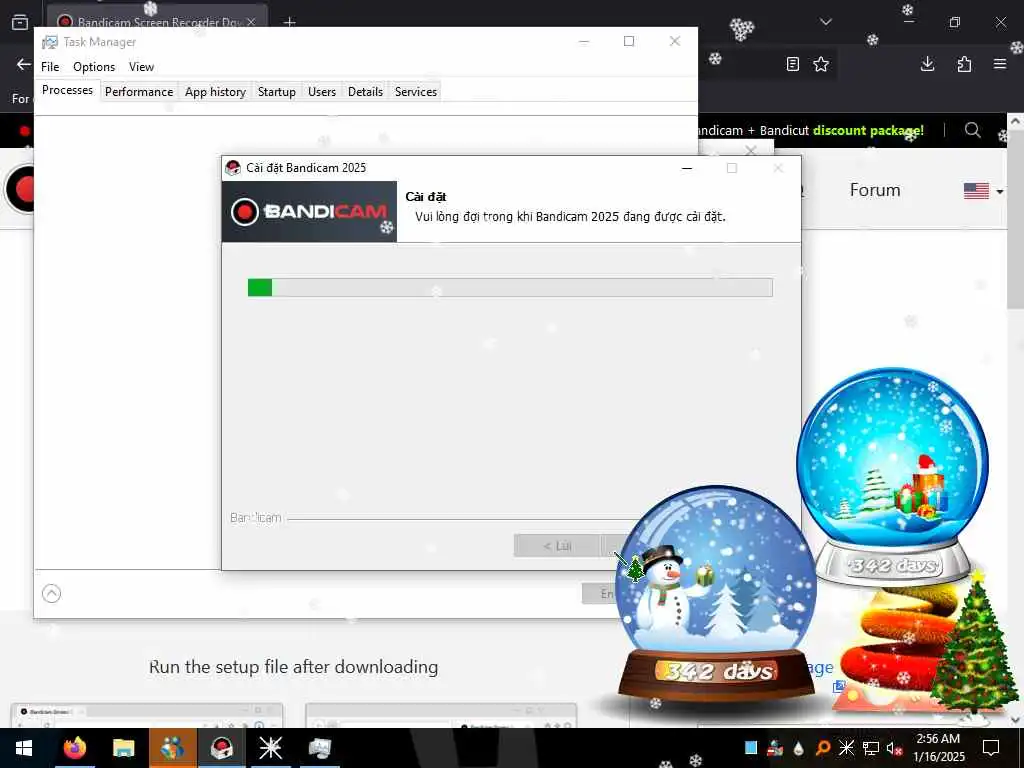The image size is (1024, 768).
Task: Open the language flag dropdown on website
Action: tap(984, 191)
